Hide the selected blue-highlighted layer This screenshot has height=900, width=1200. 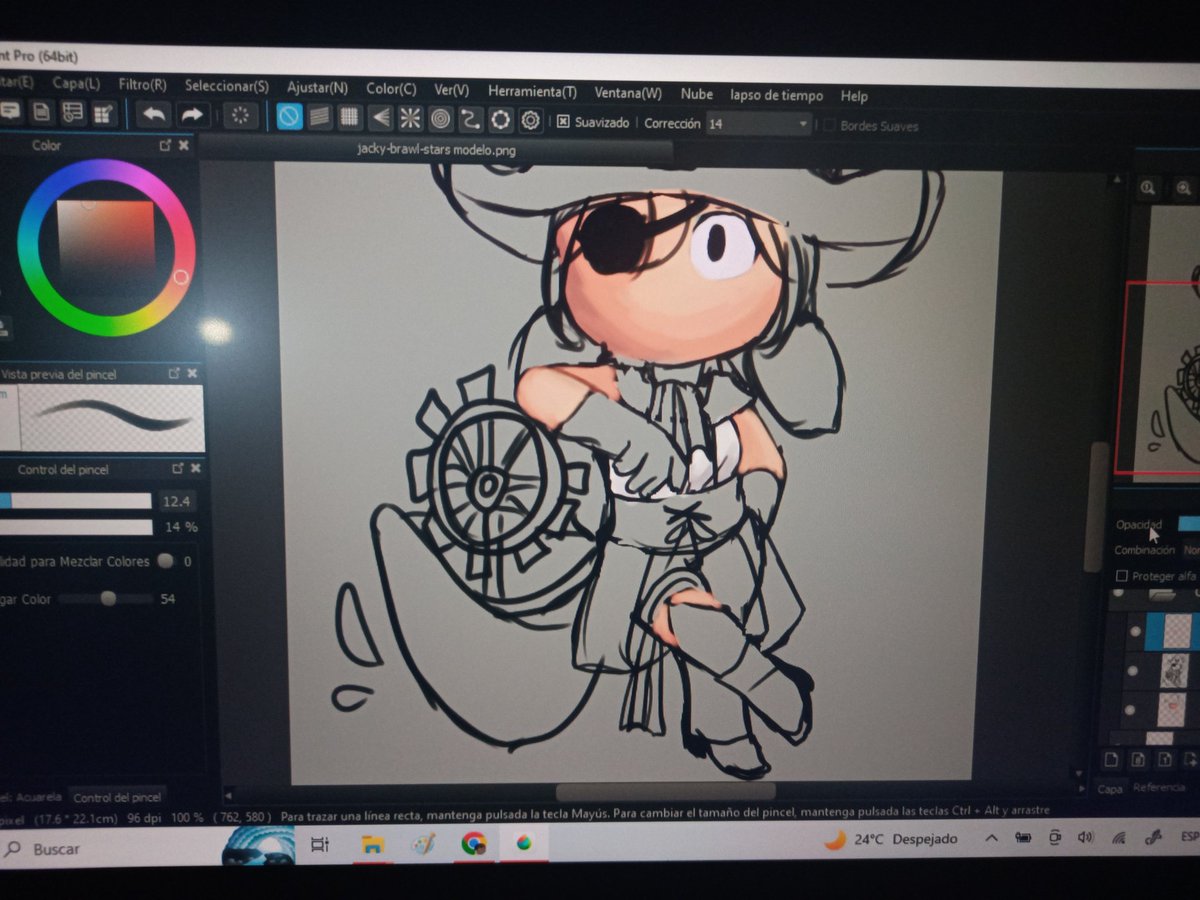click(1134, 632)
